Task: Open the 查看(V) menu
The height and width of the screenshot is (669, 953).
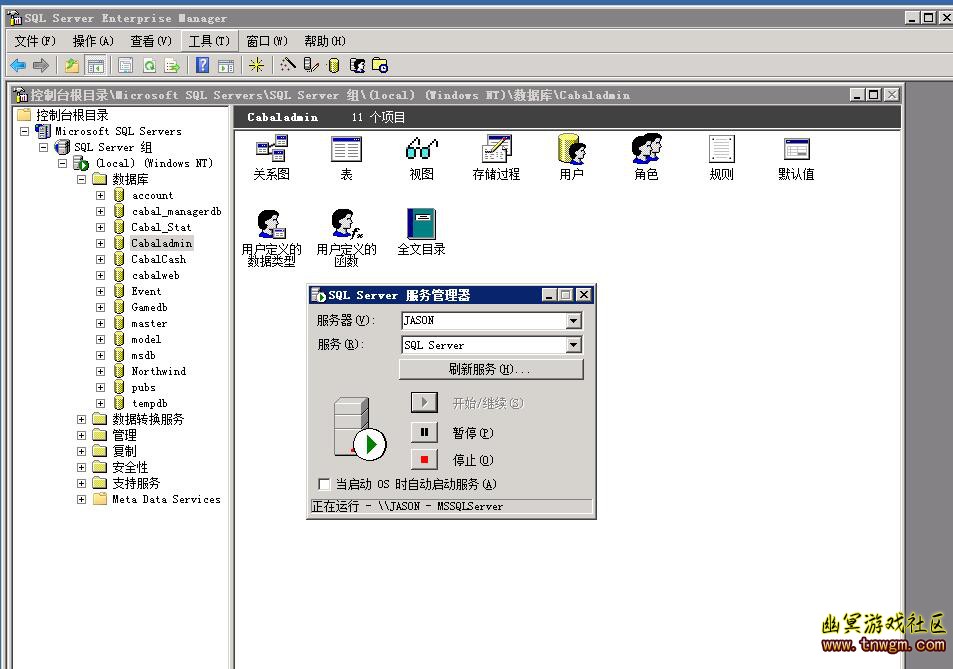Action: (x=151, y=41)
